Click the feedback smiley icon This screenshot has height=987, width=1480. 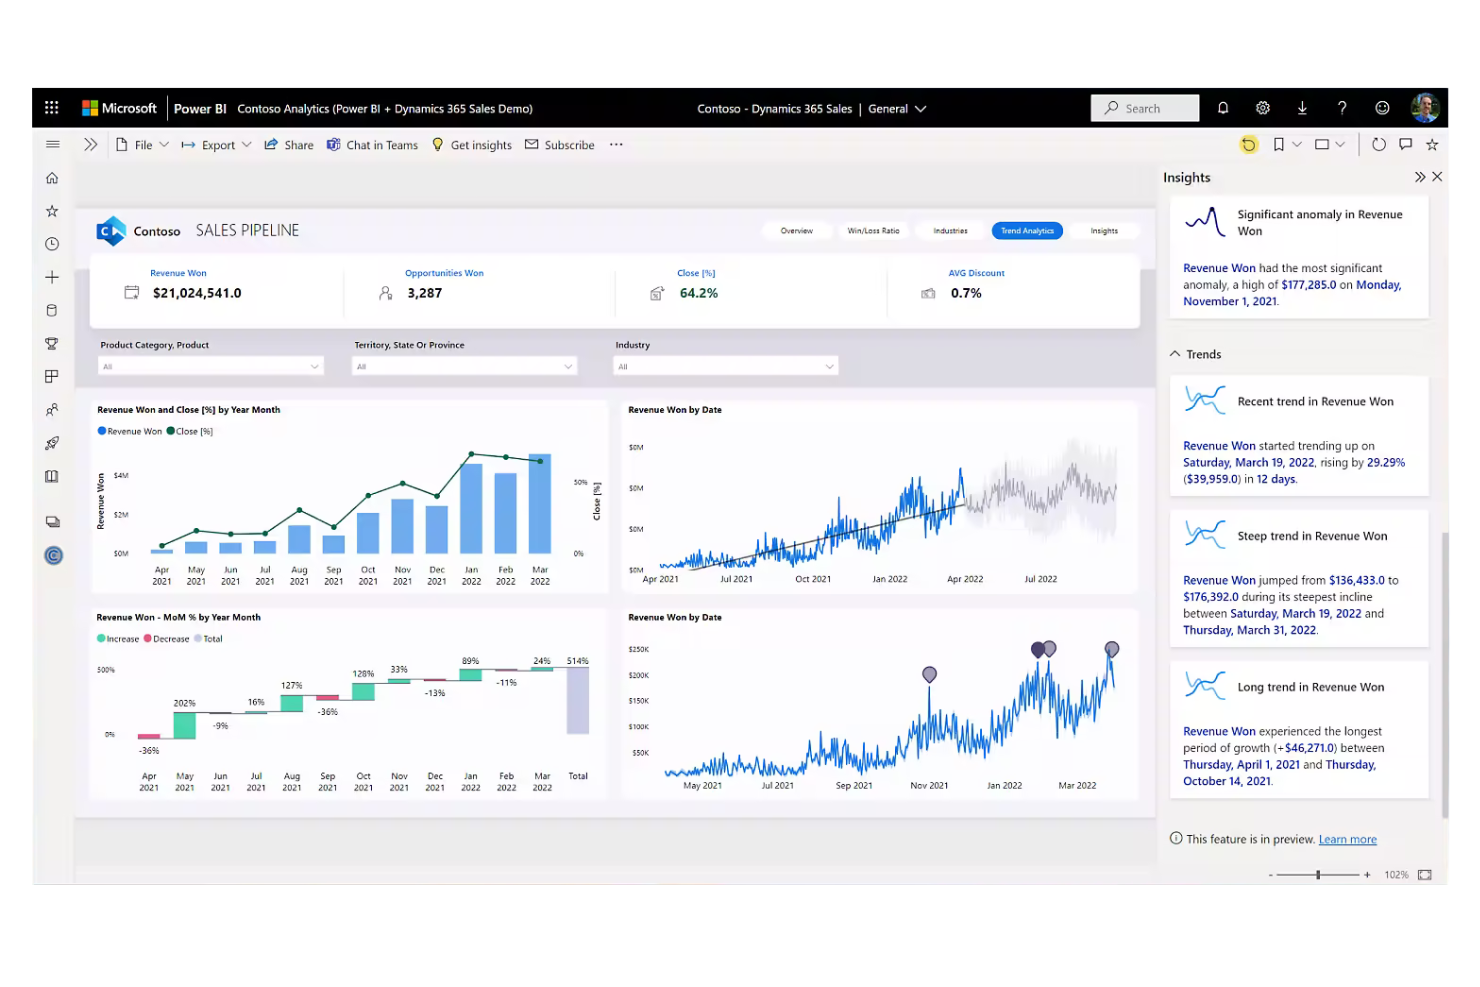(x=1382, y=108)
